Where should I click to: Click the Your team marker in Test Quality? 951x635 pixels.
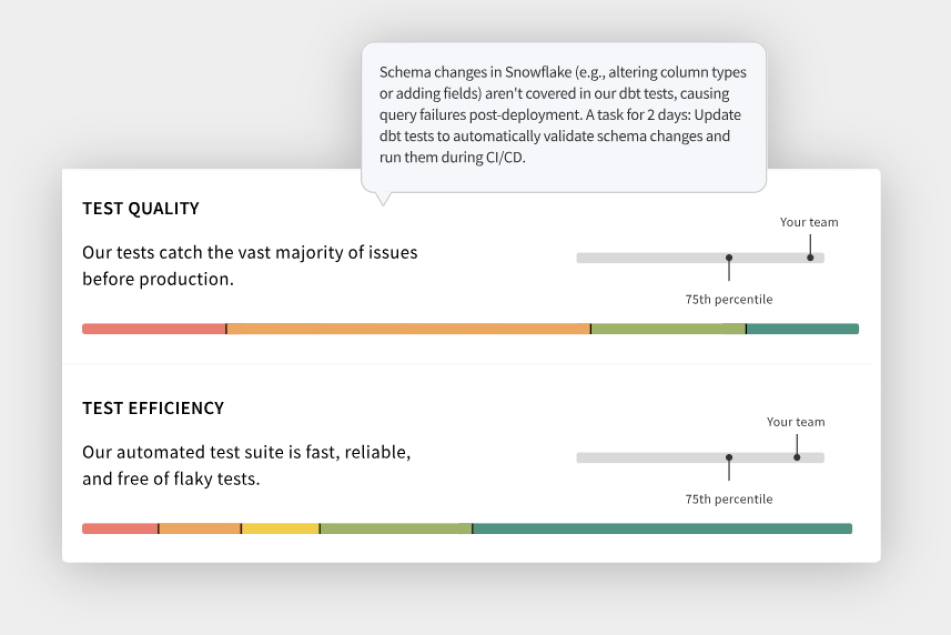pyautogui.click(x=810, y=258)
